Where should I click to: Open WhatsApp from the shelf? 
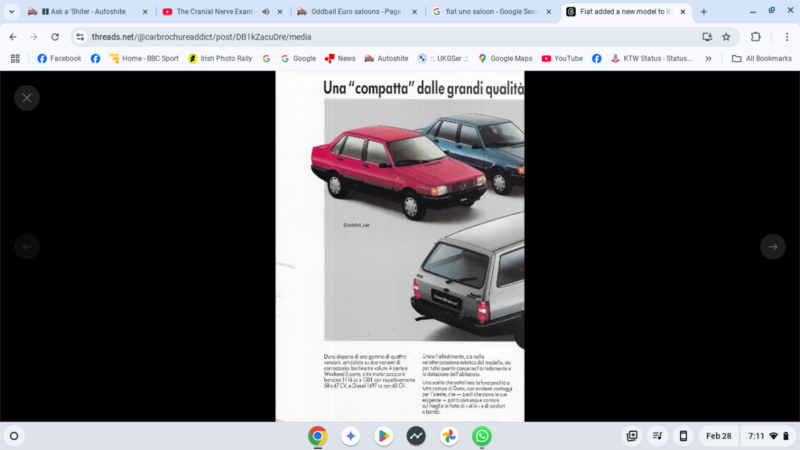482,436
